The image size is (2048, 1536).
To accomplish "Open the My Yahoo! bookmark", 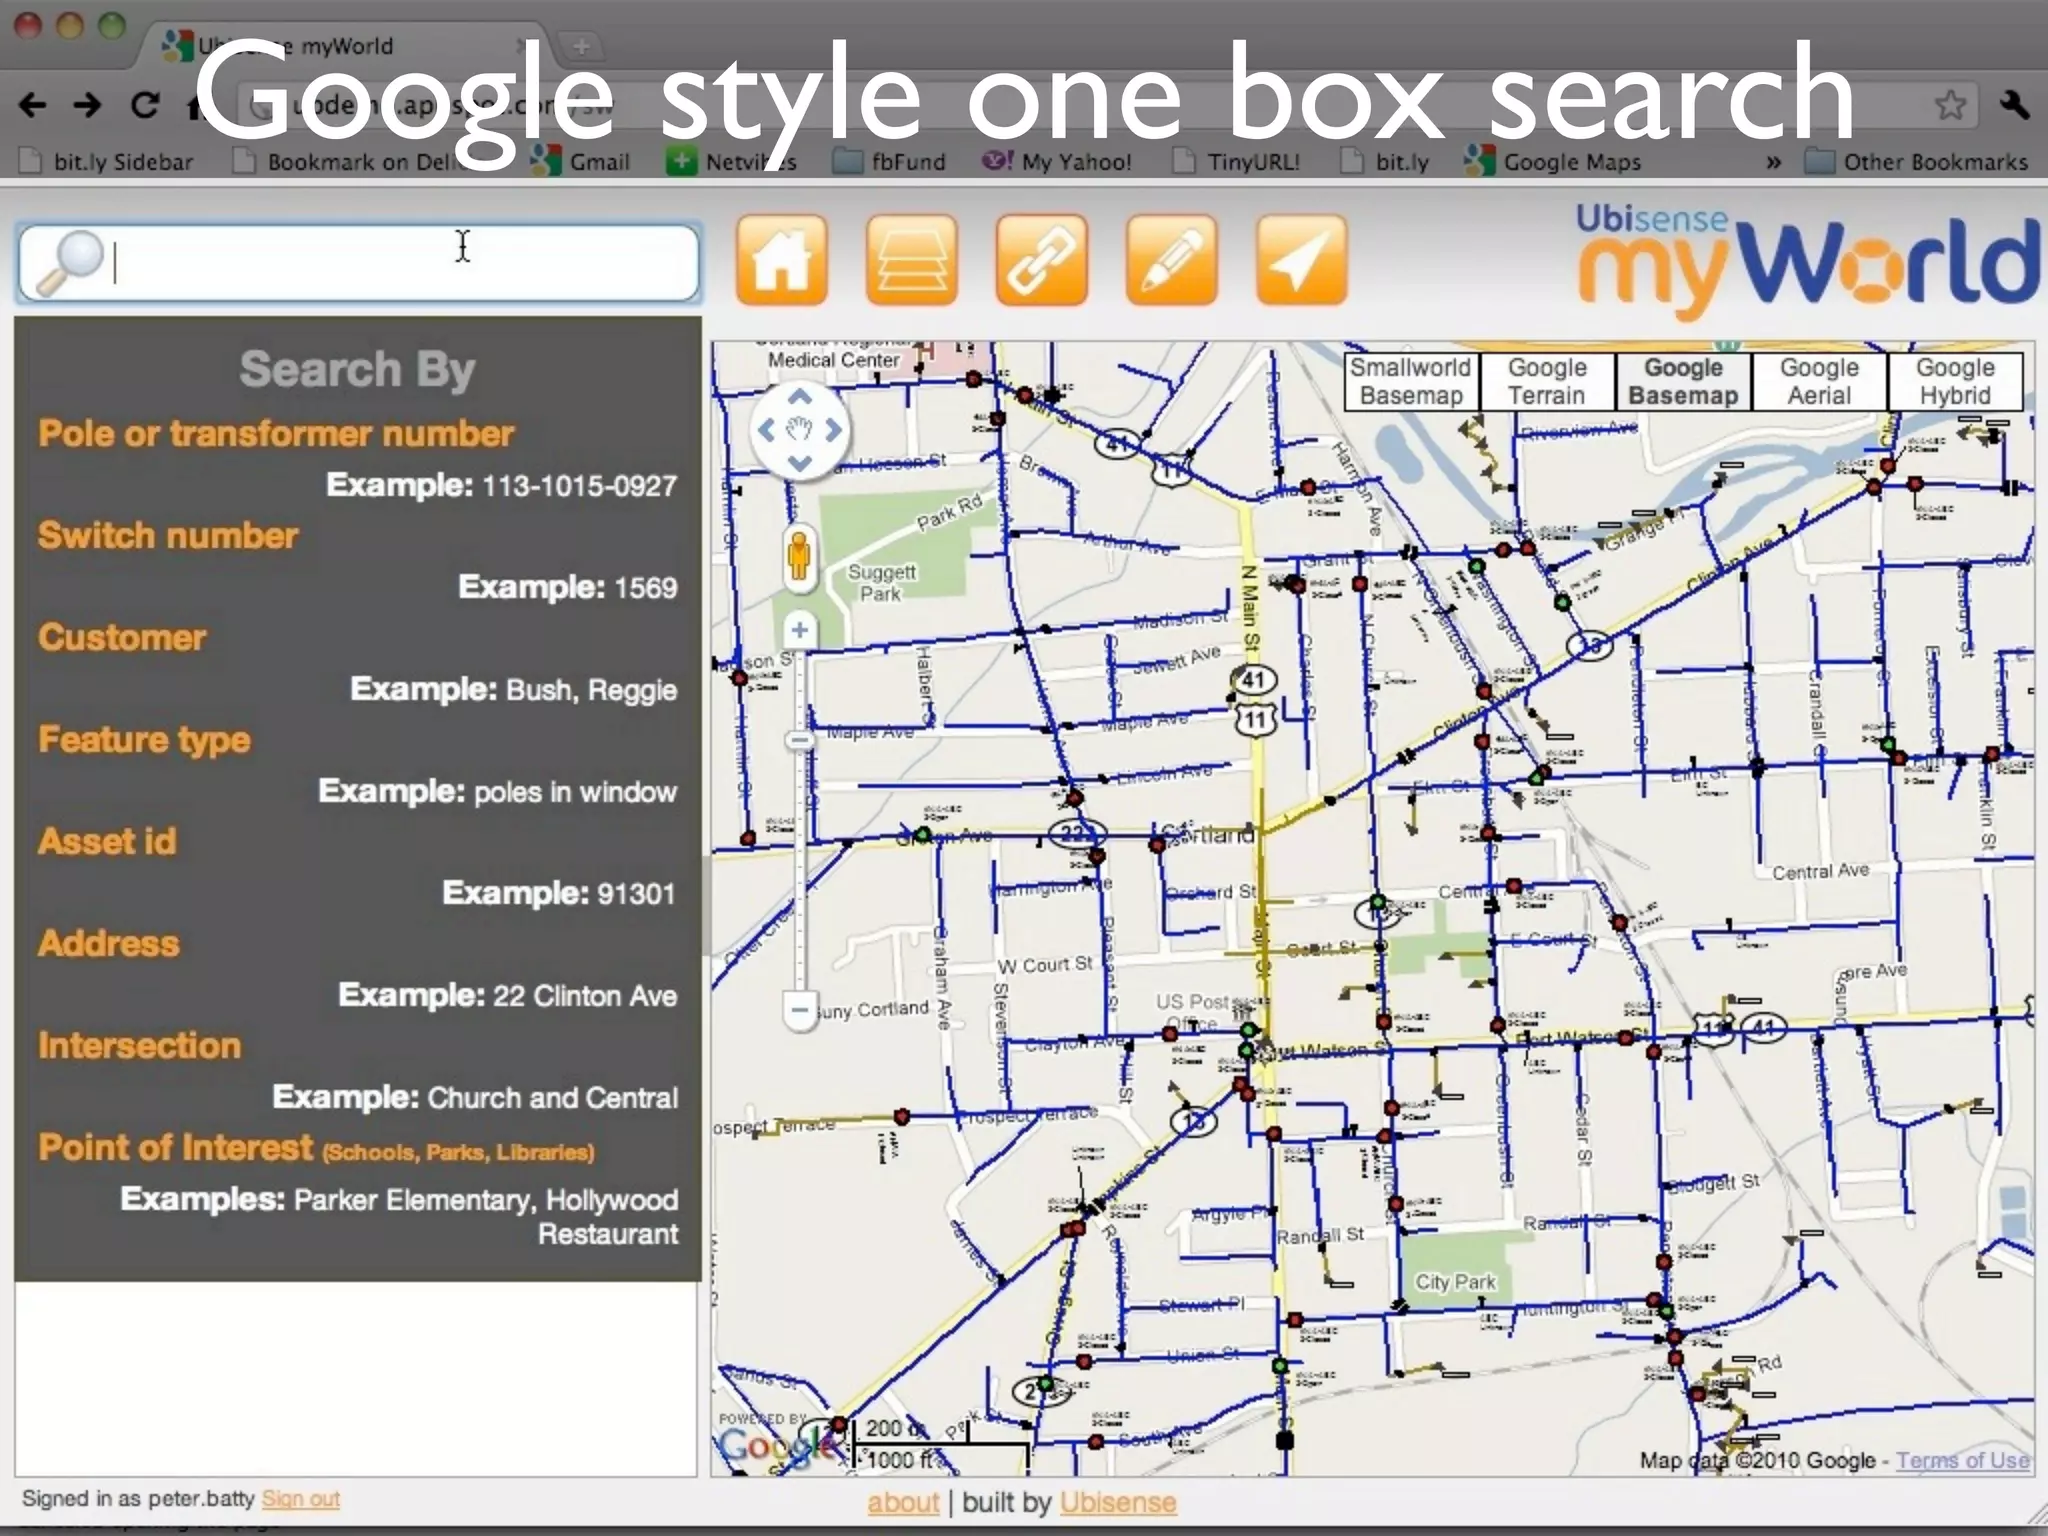I will (x=1057, y=162).
